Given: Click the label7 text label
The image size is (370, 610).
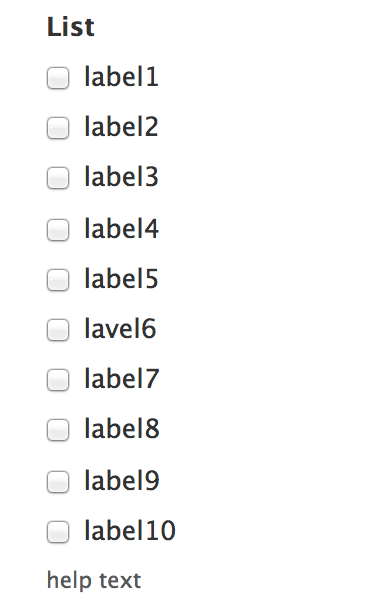Looking at the screenshot, I should point(122,378).
